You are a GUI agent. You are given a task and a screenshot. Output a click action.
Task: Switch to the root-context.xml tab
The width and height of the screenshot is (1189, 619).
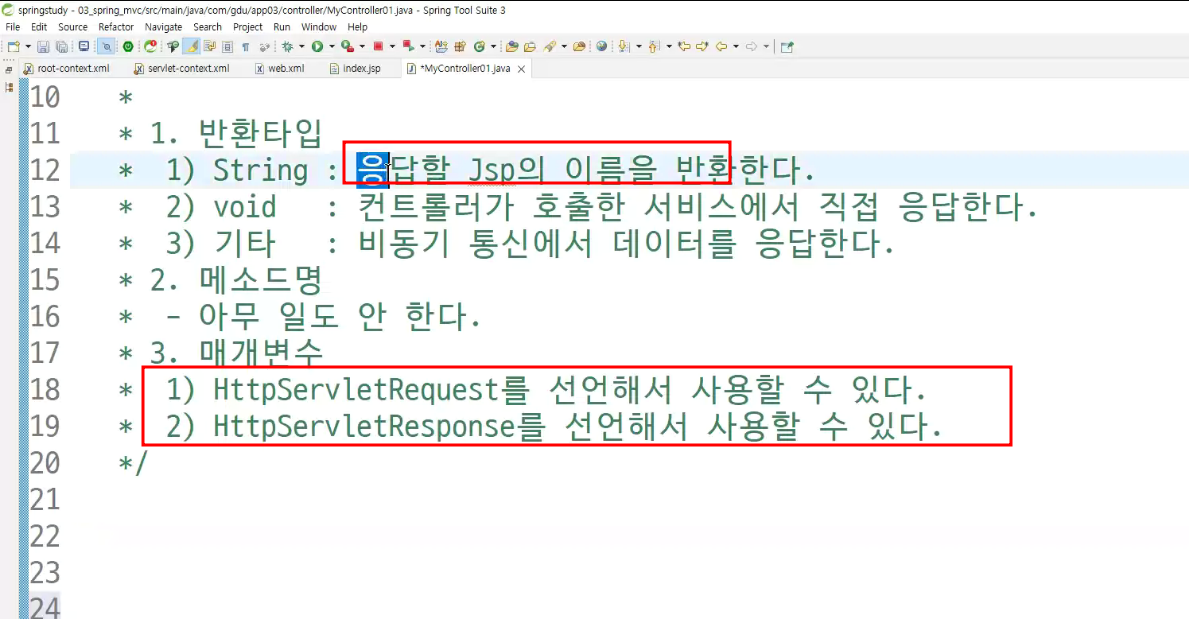coord(67,68)
